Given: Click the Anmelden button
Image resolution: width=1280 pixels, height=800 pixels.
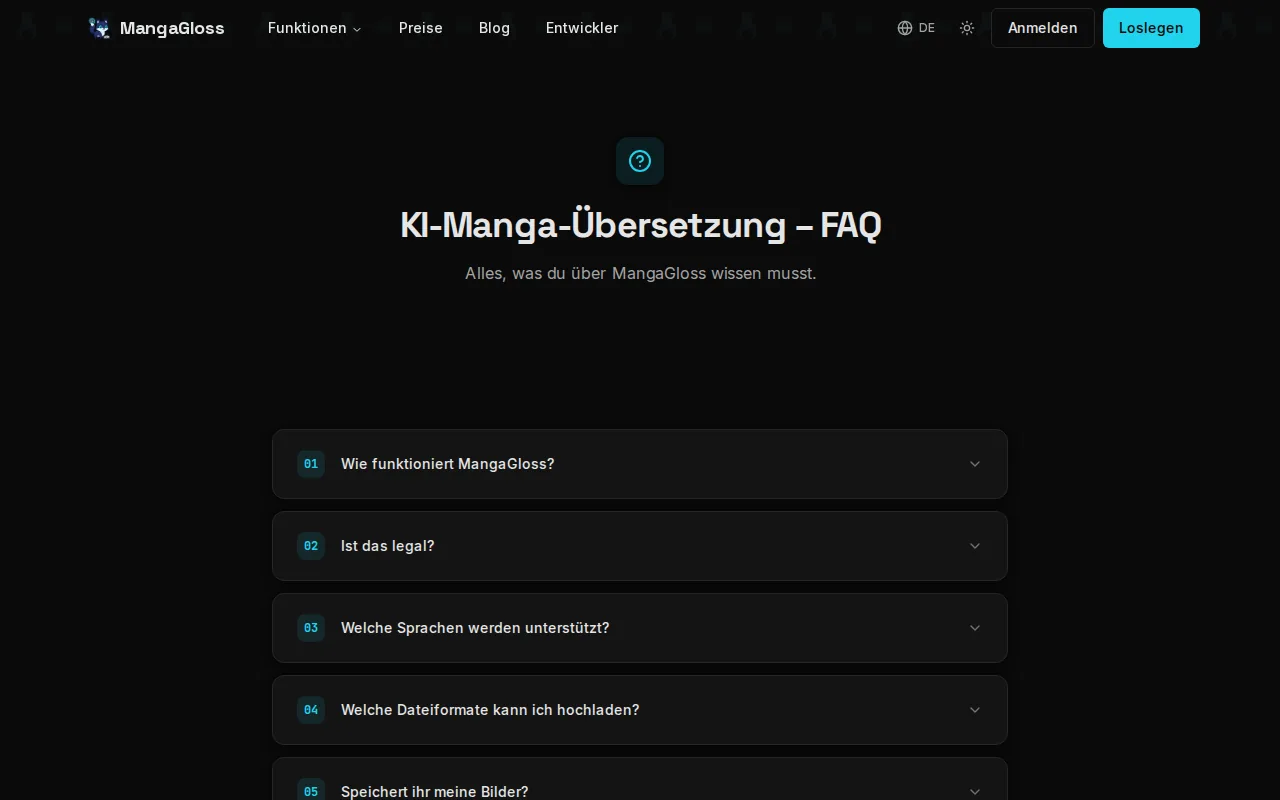Looking at the screenshot, I should pyautogui.click(x=1043, y=28).
